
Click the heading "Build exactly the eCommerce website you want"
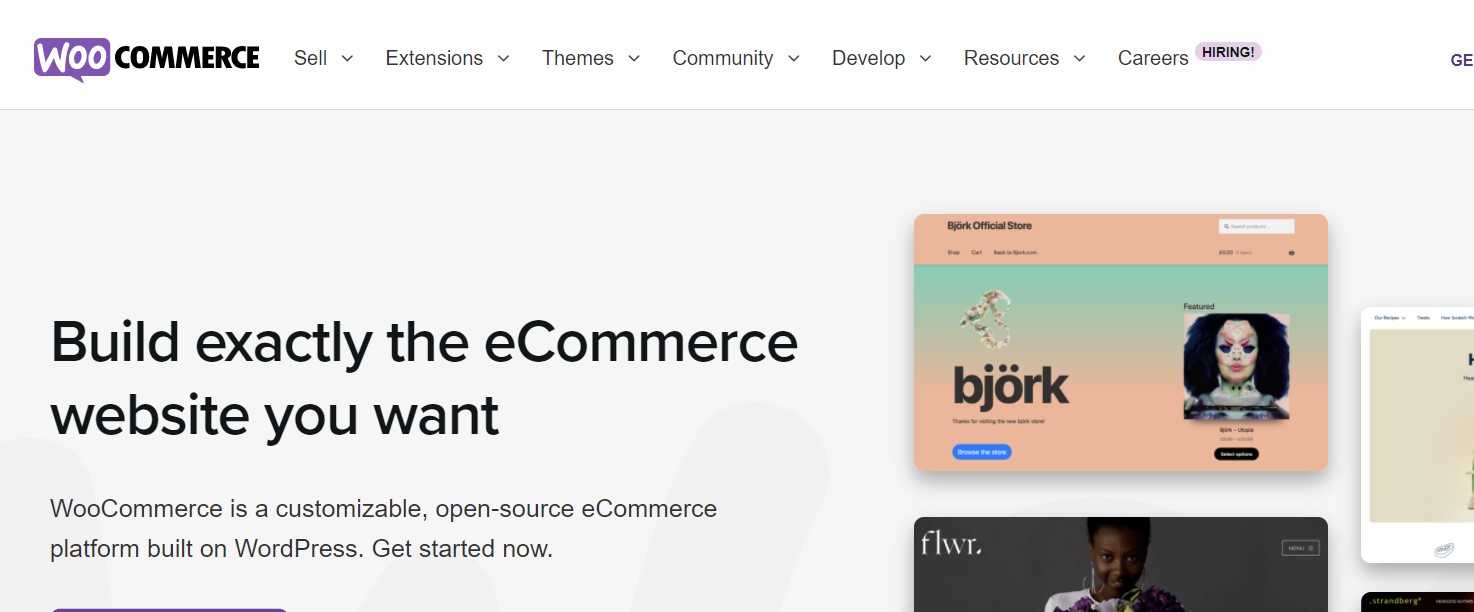pos(424,378)
